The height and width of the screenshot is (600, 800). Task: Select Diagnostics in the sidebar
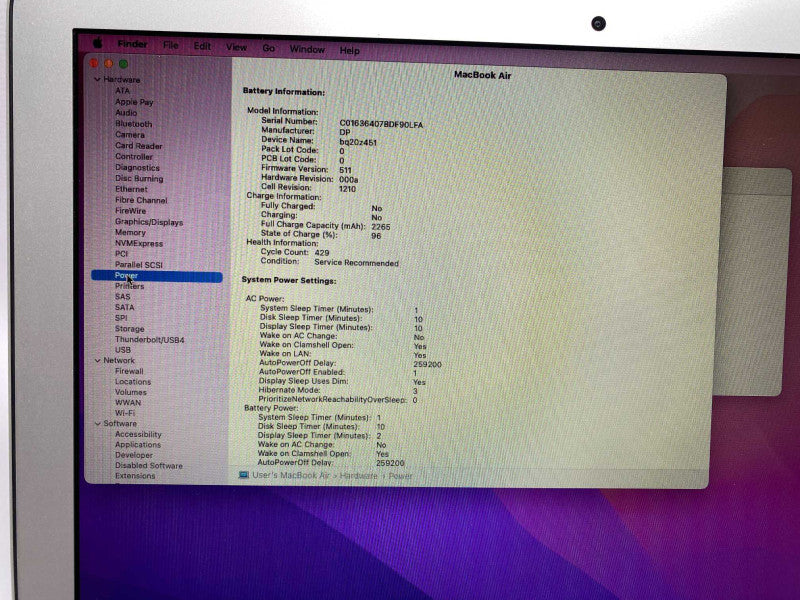[137, 167]
